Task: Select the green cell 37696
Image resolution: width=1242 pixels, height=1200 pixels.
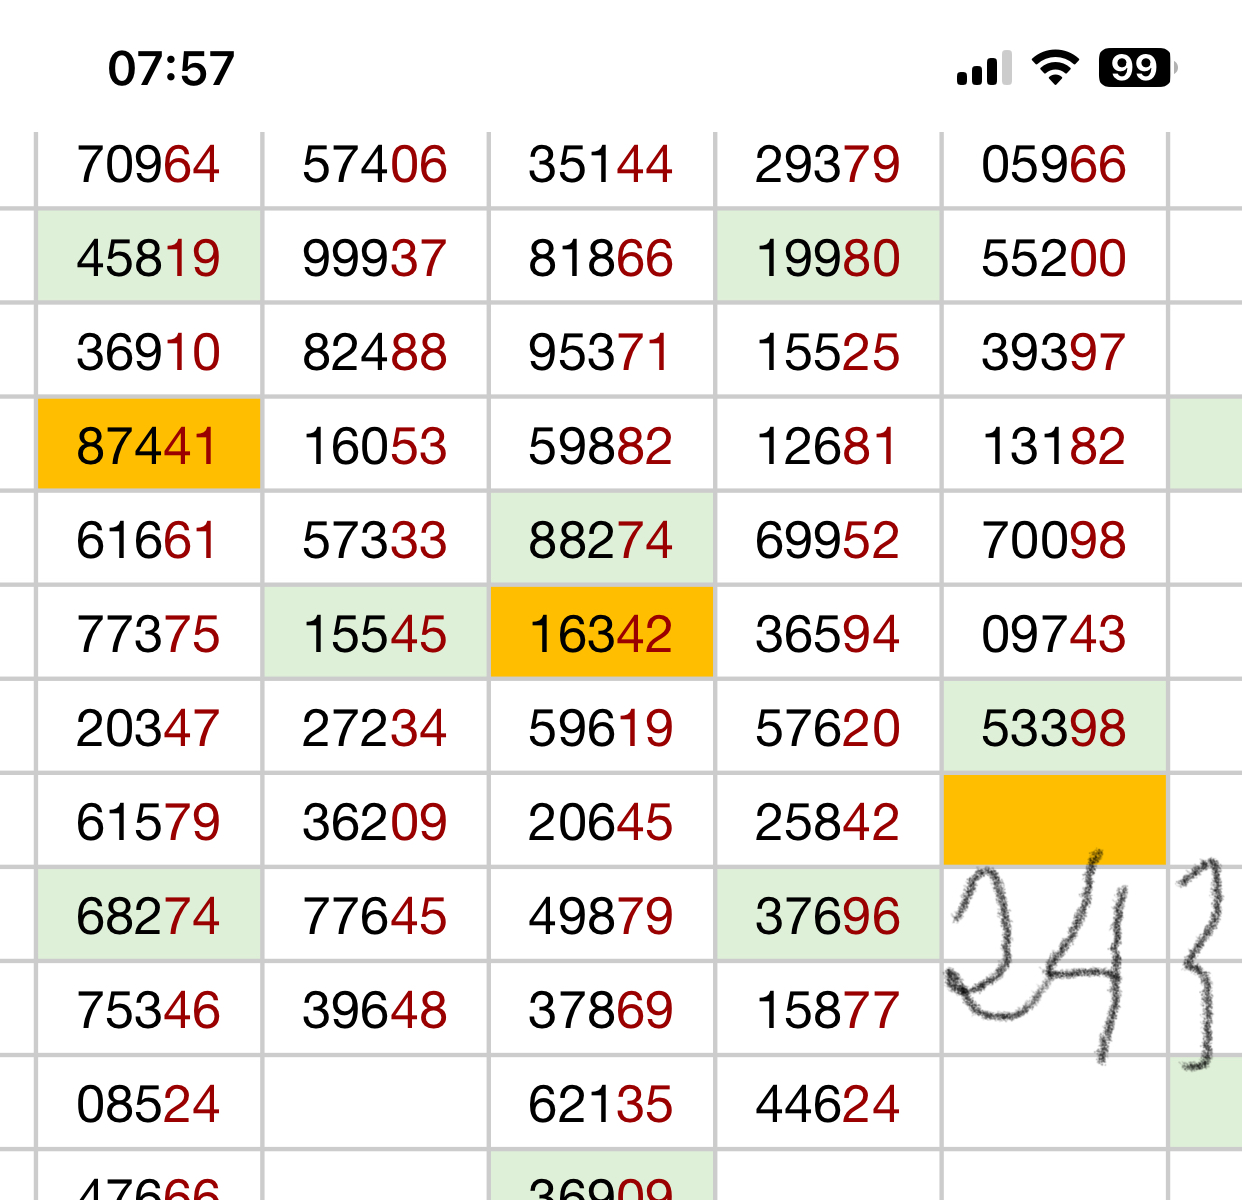Action: pyautogui.click(x=828, y=916)
